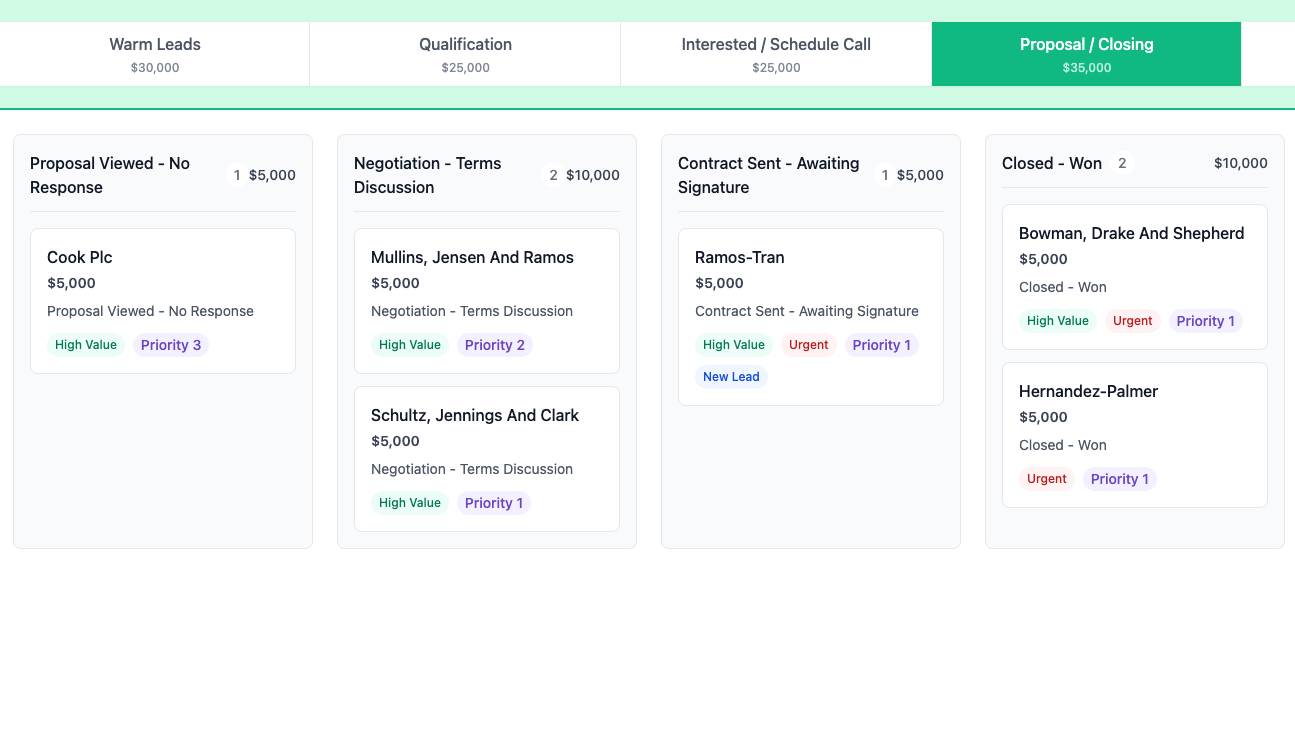Click the active Proposal / Closing stage
Viewport: 1295px width, 733px height.
[1086, 54]
